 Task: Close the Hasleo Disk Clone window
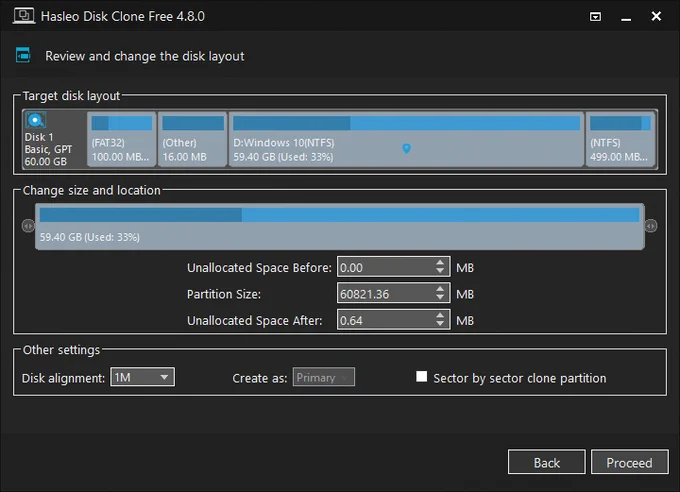click(656, 16)
